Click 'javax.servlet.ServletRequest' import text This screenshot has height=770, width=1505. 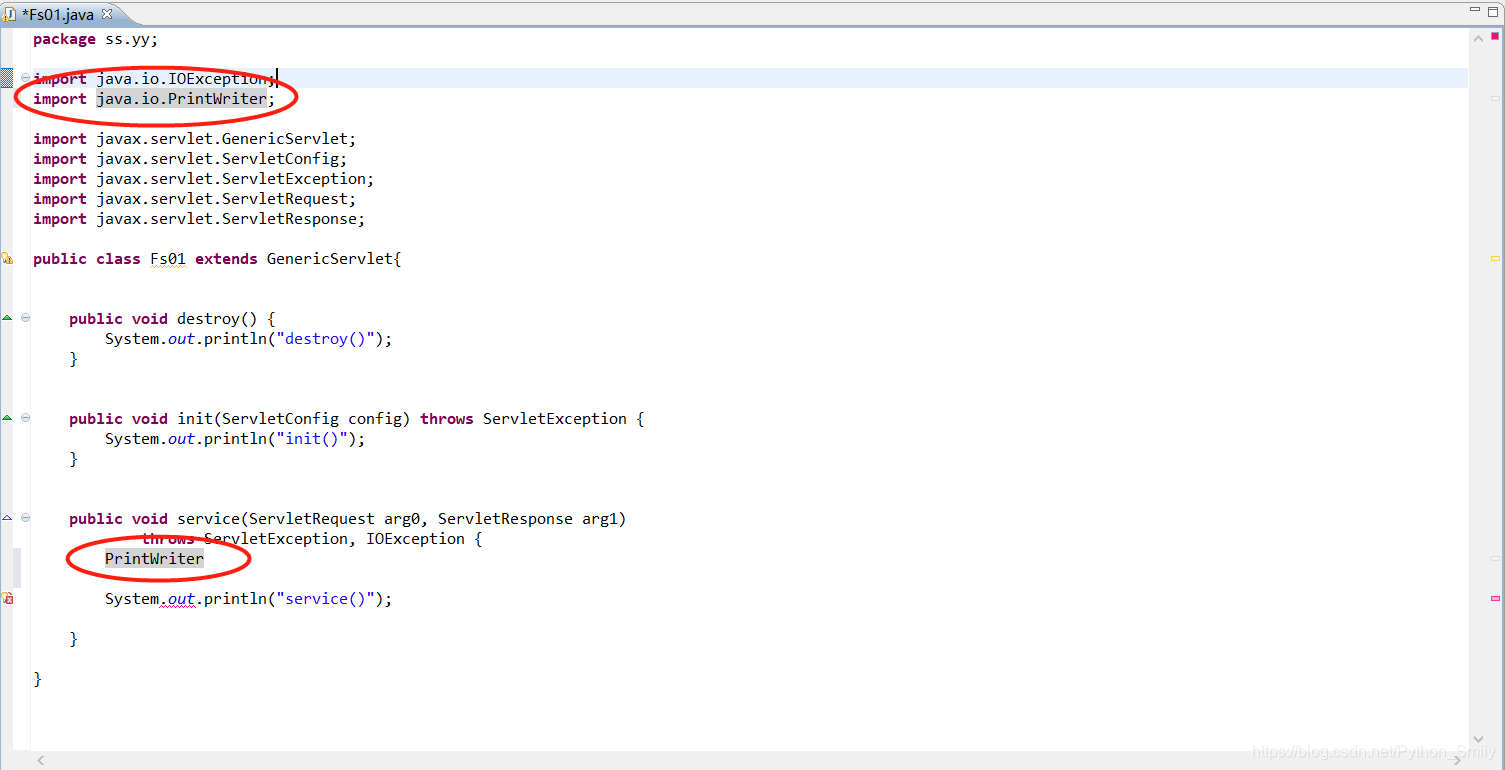(222, 199)
